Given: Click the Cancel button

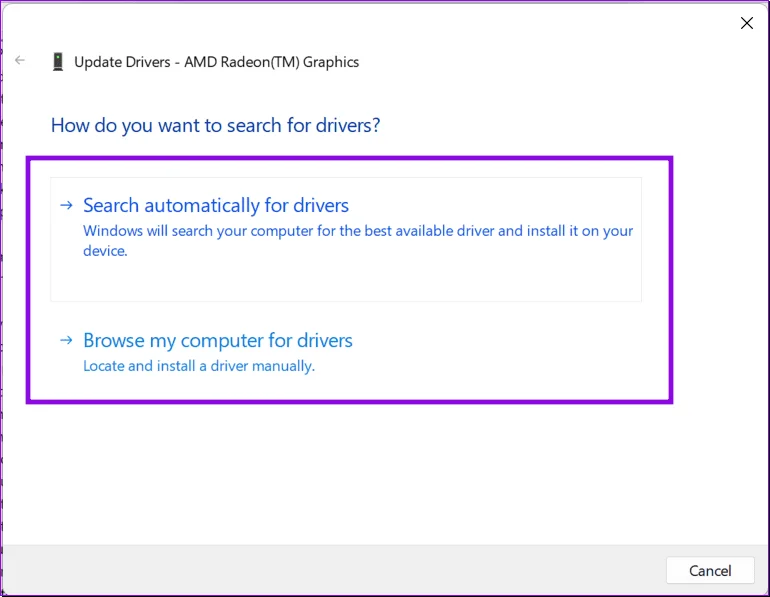Looking at the screenshot, I should 710,570.
